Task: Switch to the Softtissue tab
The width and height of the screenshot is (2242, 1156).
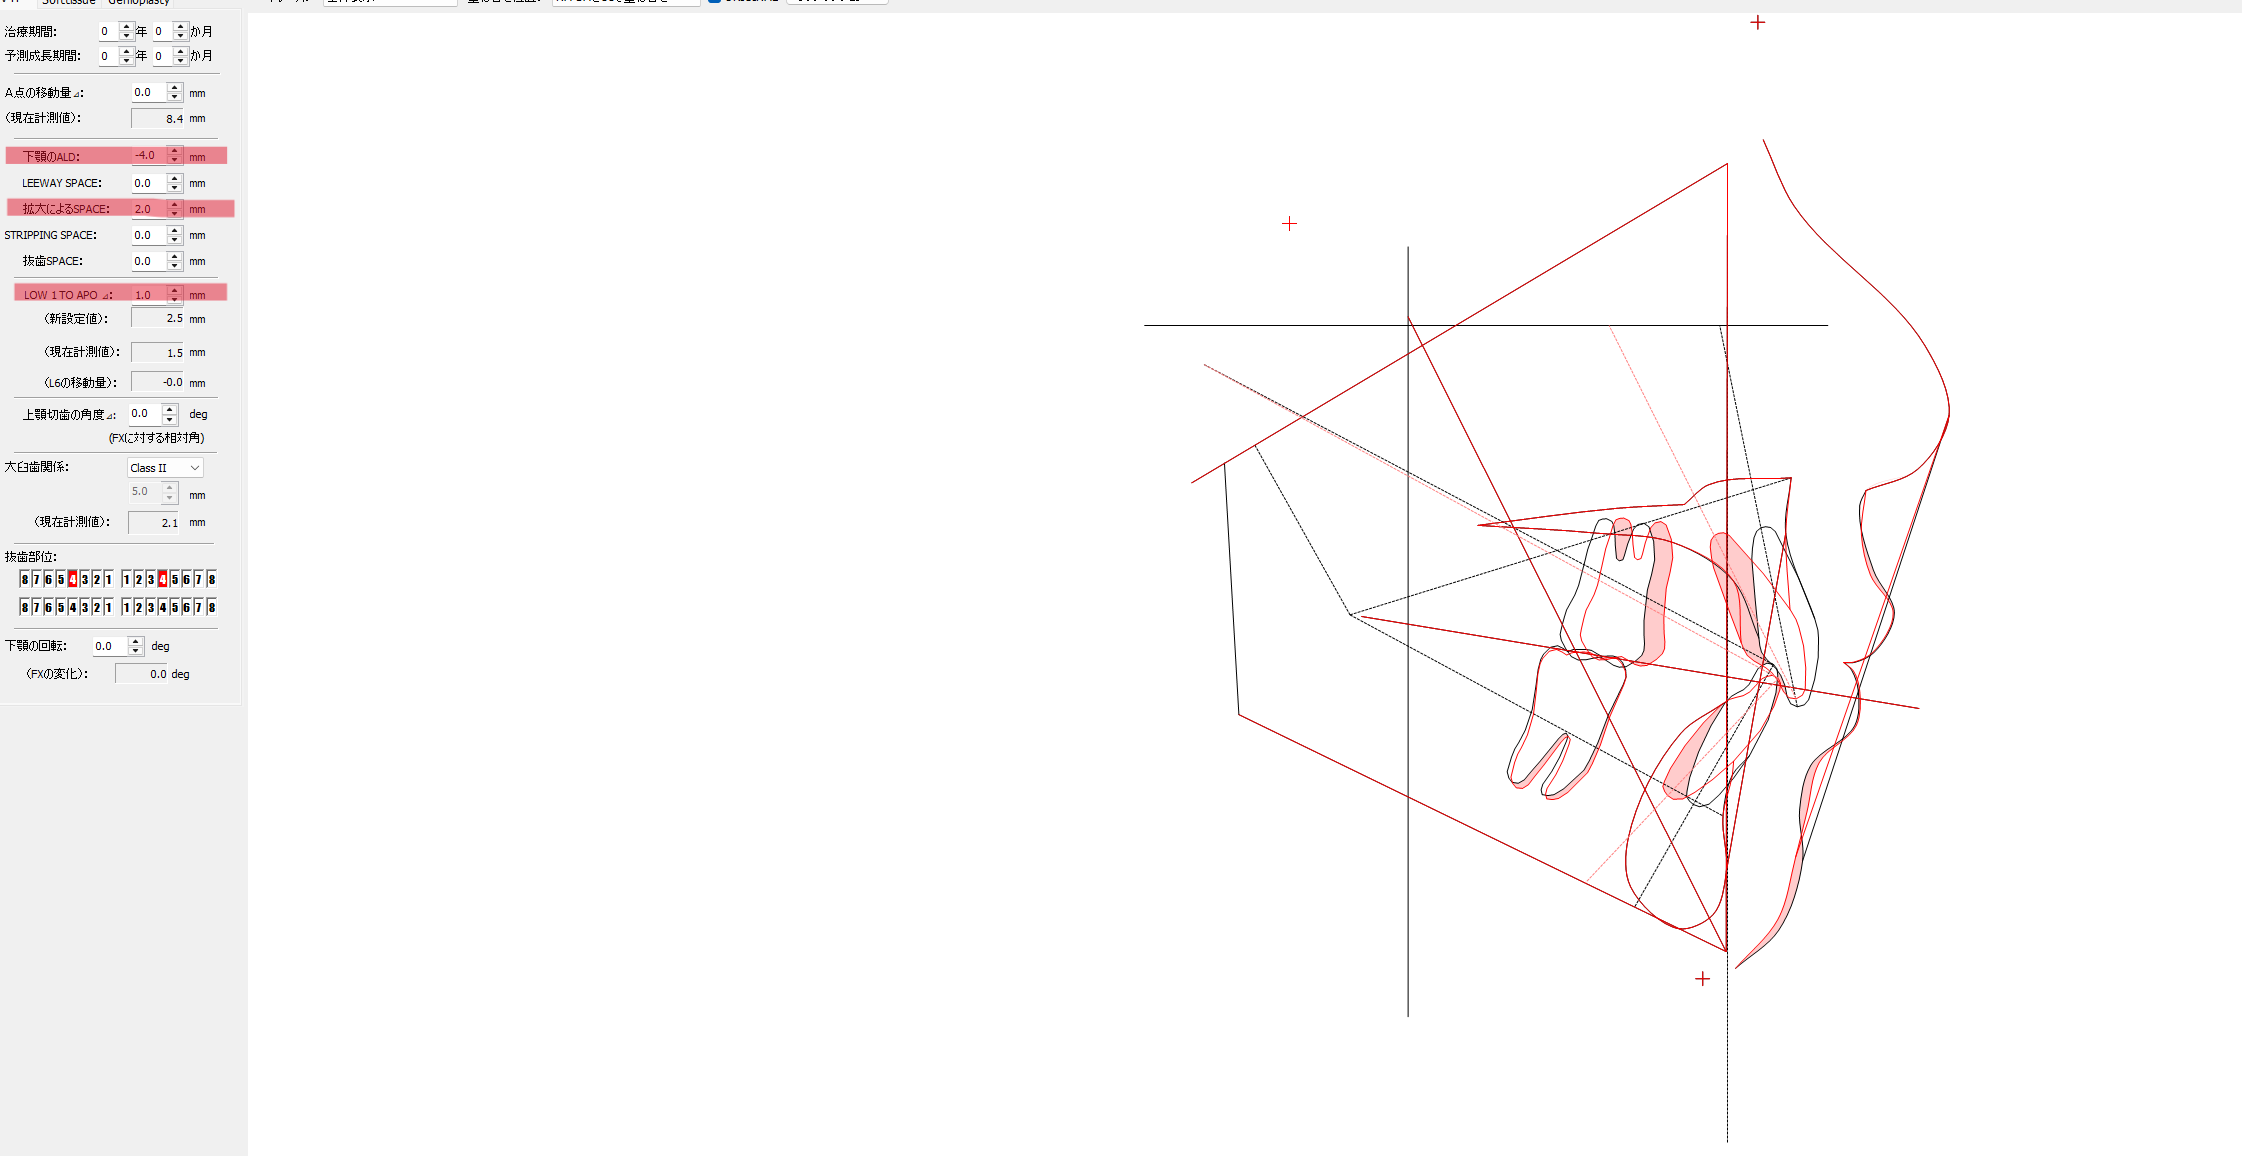Action: point(69,3)
